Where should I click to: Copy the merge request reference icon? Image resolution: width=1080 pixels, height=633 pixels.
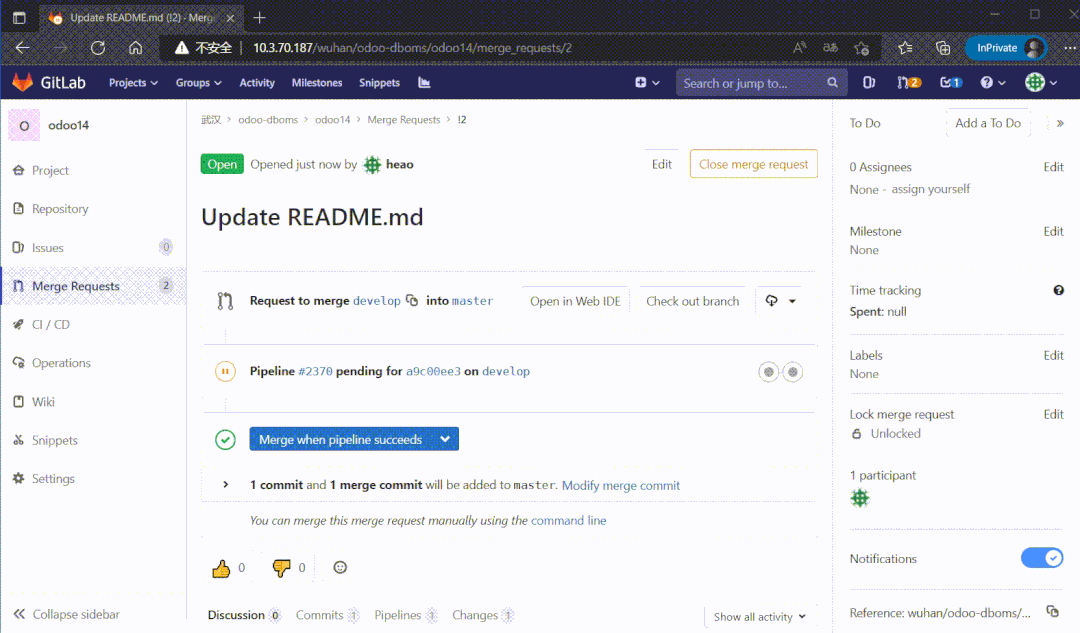pyautogui.click(x=1052, y=612)
